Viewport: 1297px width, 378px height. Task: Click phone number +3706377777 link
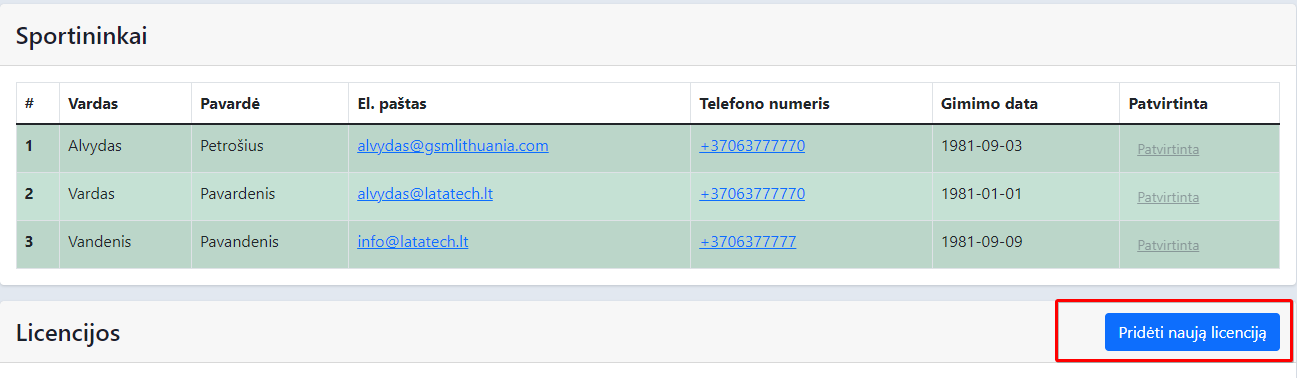[748, 241]
